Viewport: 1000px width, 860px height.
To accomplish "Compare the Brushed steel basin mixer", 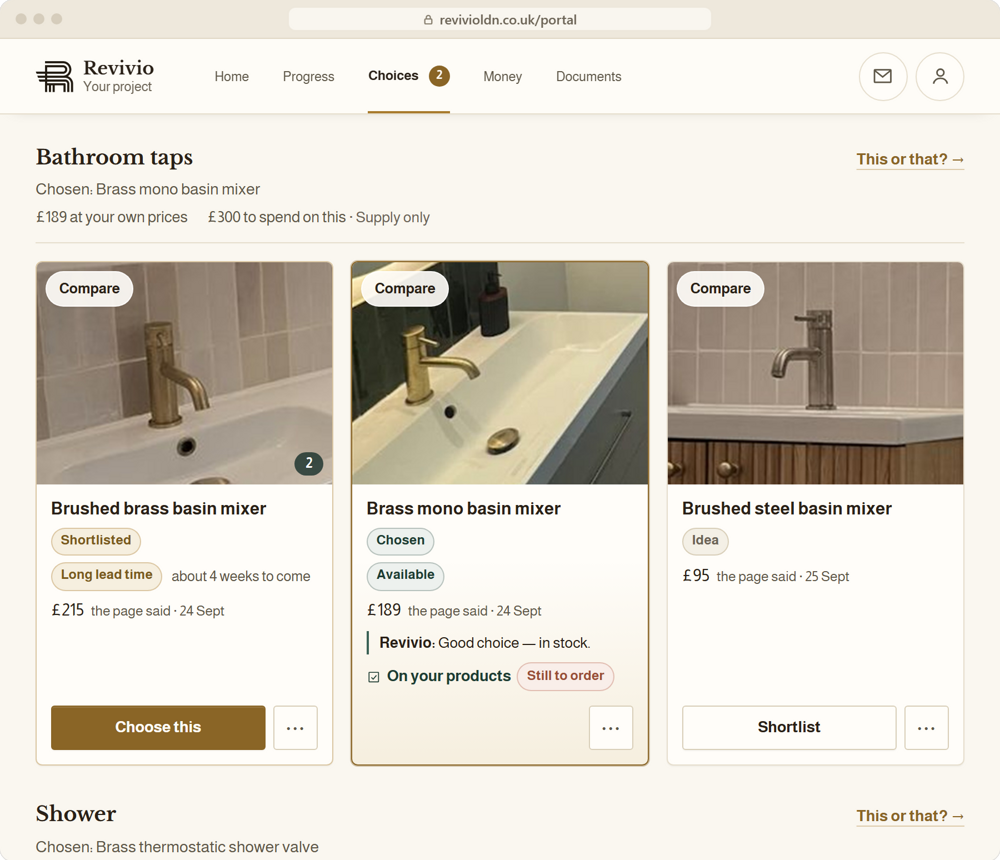I will (x=720, y=289).
